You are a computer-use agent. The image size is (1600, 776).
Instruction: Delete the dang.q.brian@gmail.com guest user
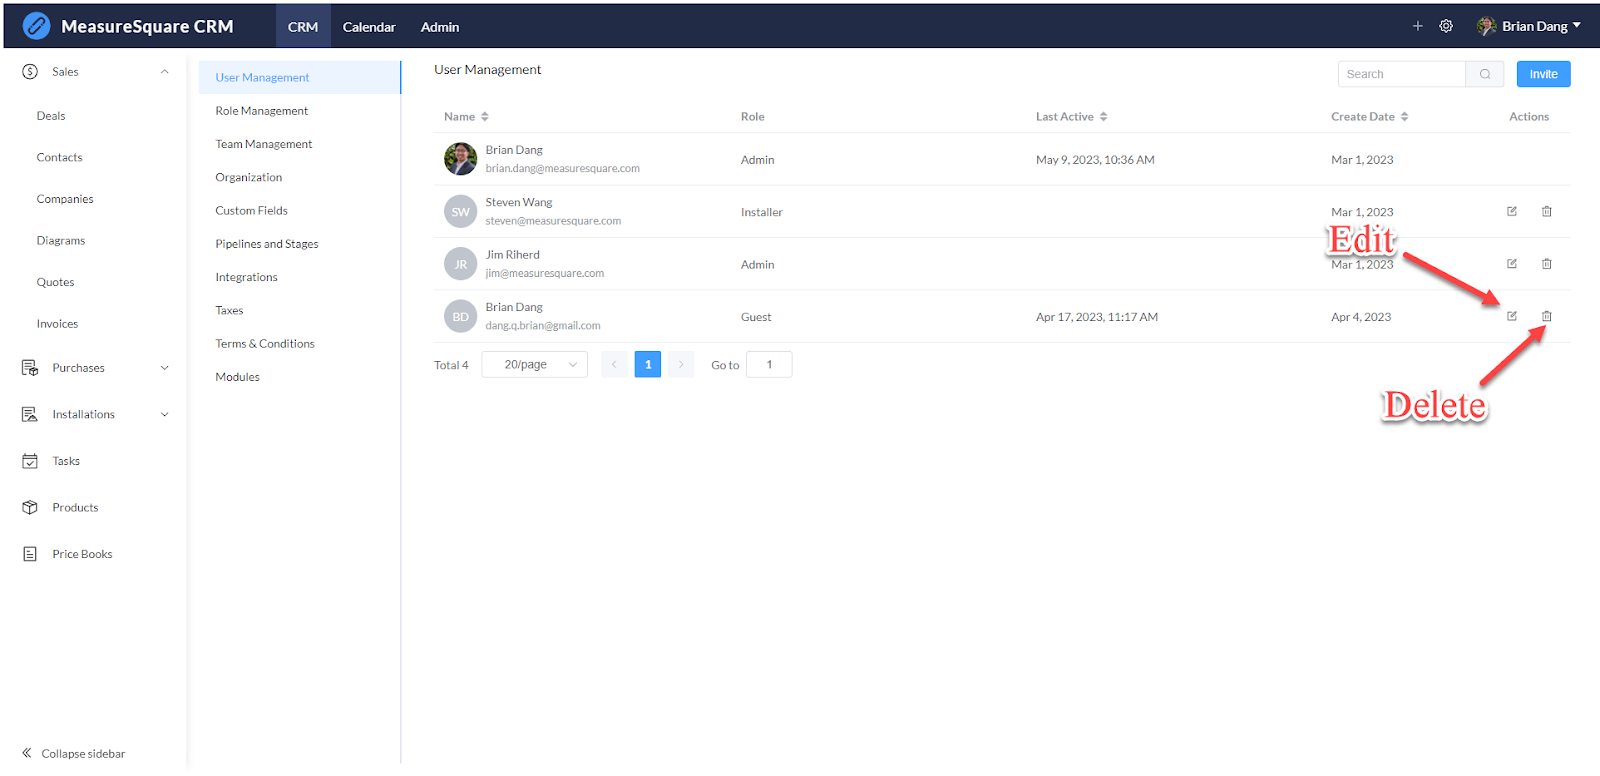[x=1547, y=316]
